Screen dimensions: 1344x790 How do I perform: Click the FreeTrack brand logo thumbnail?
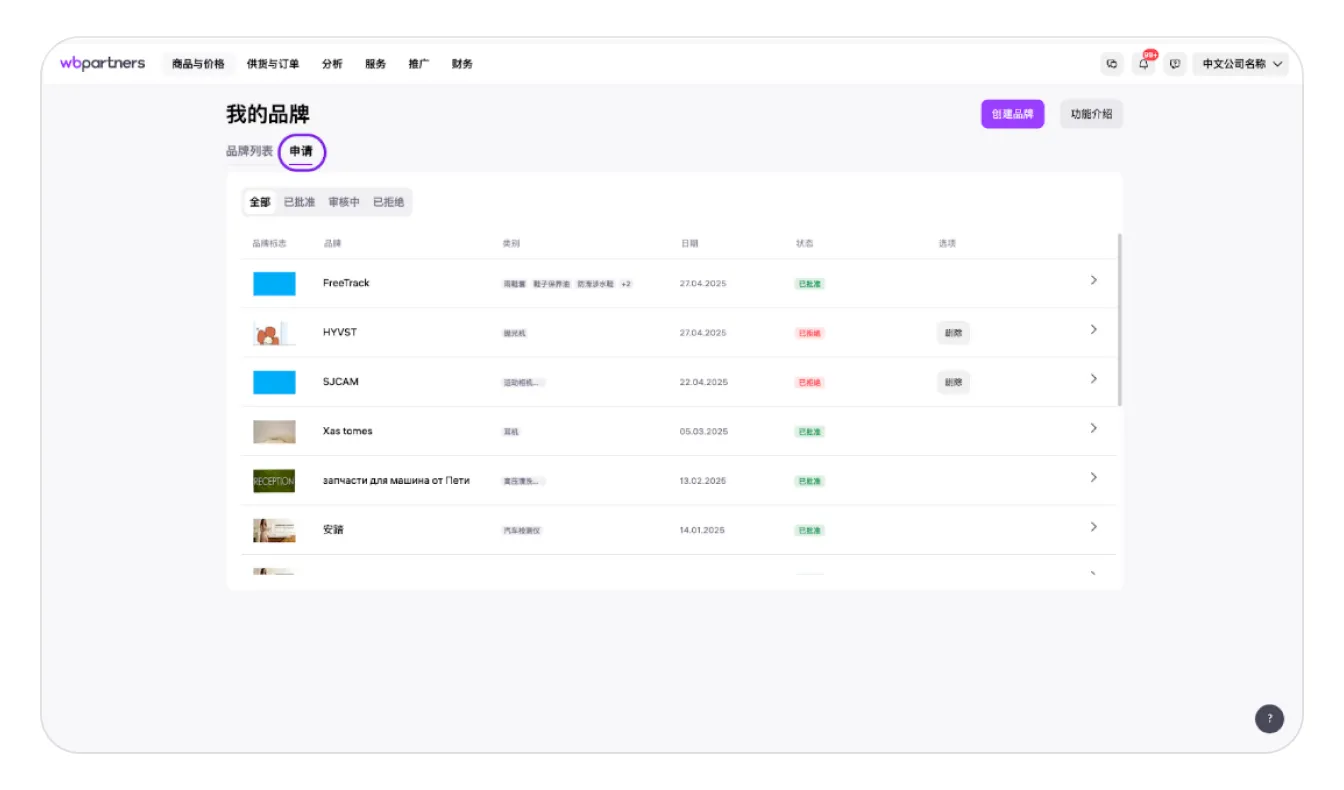(x=274, y=284)
